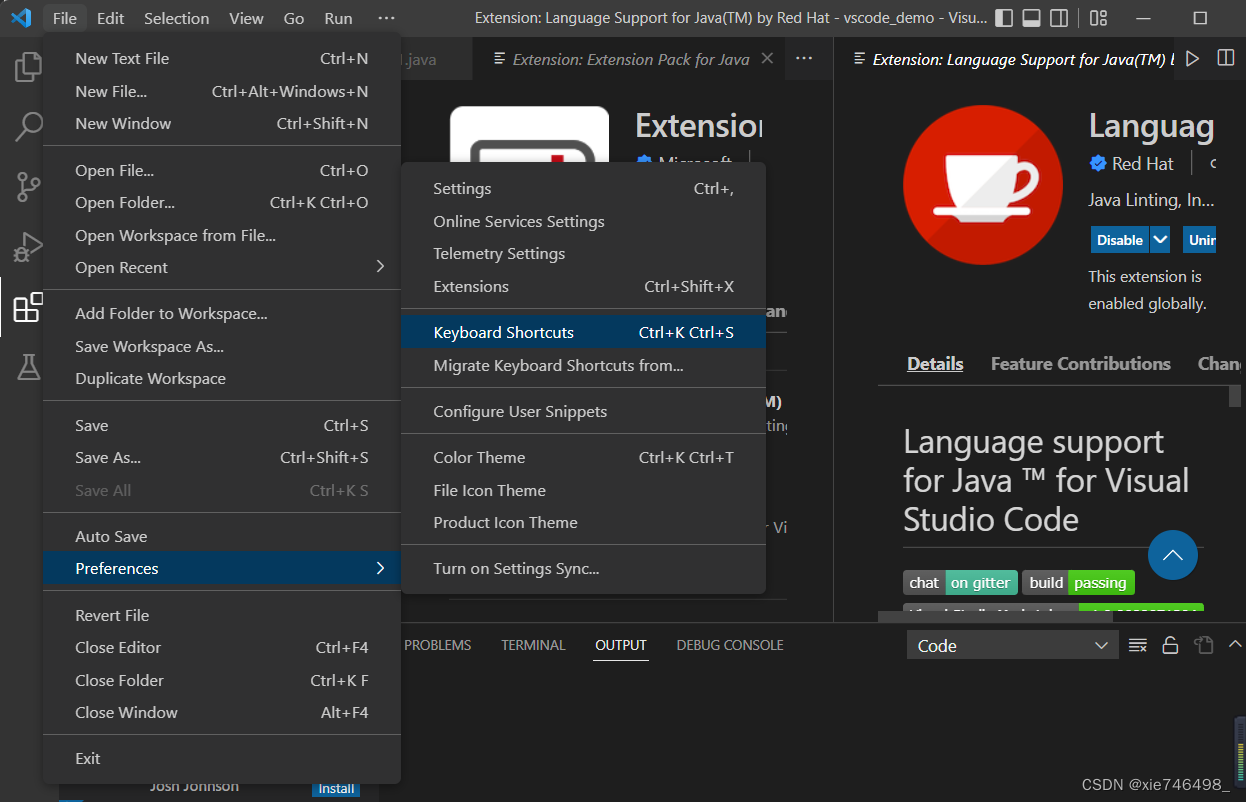Switch to the PROBLEMS panel tab
This screenshot has height=802, width=1246.
pos(437,645)
